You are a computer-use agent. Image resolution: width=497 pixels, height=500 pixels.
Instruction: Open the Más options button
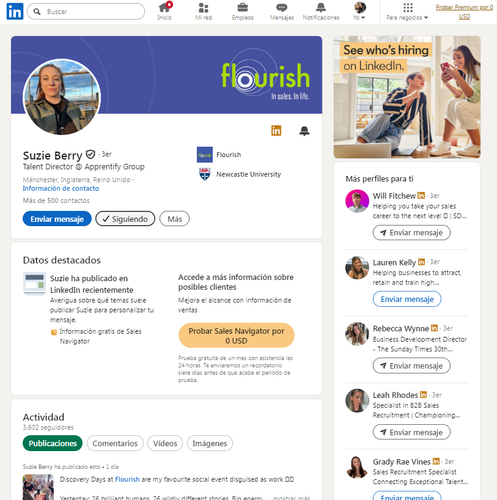tap(174, 219)
